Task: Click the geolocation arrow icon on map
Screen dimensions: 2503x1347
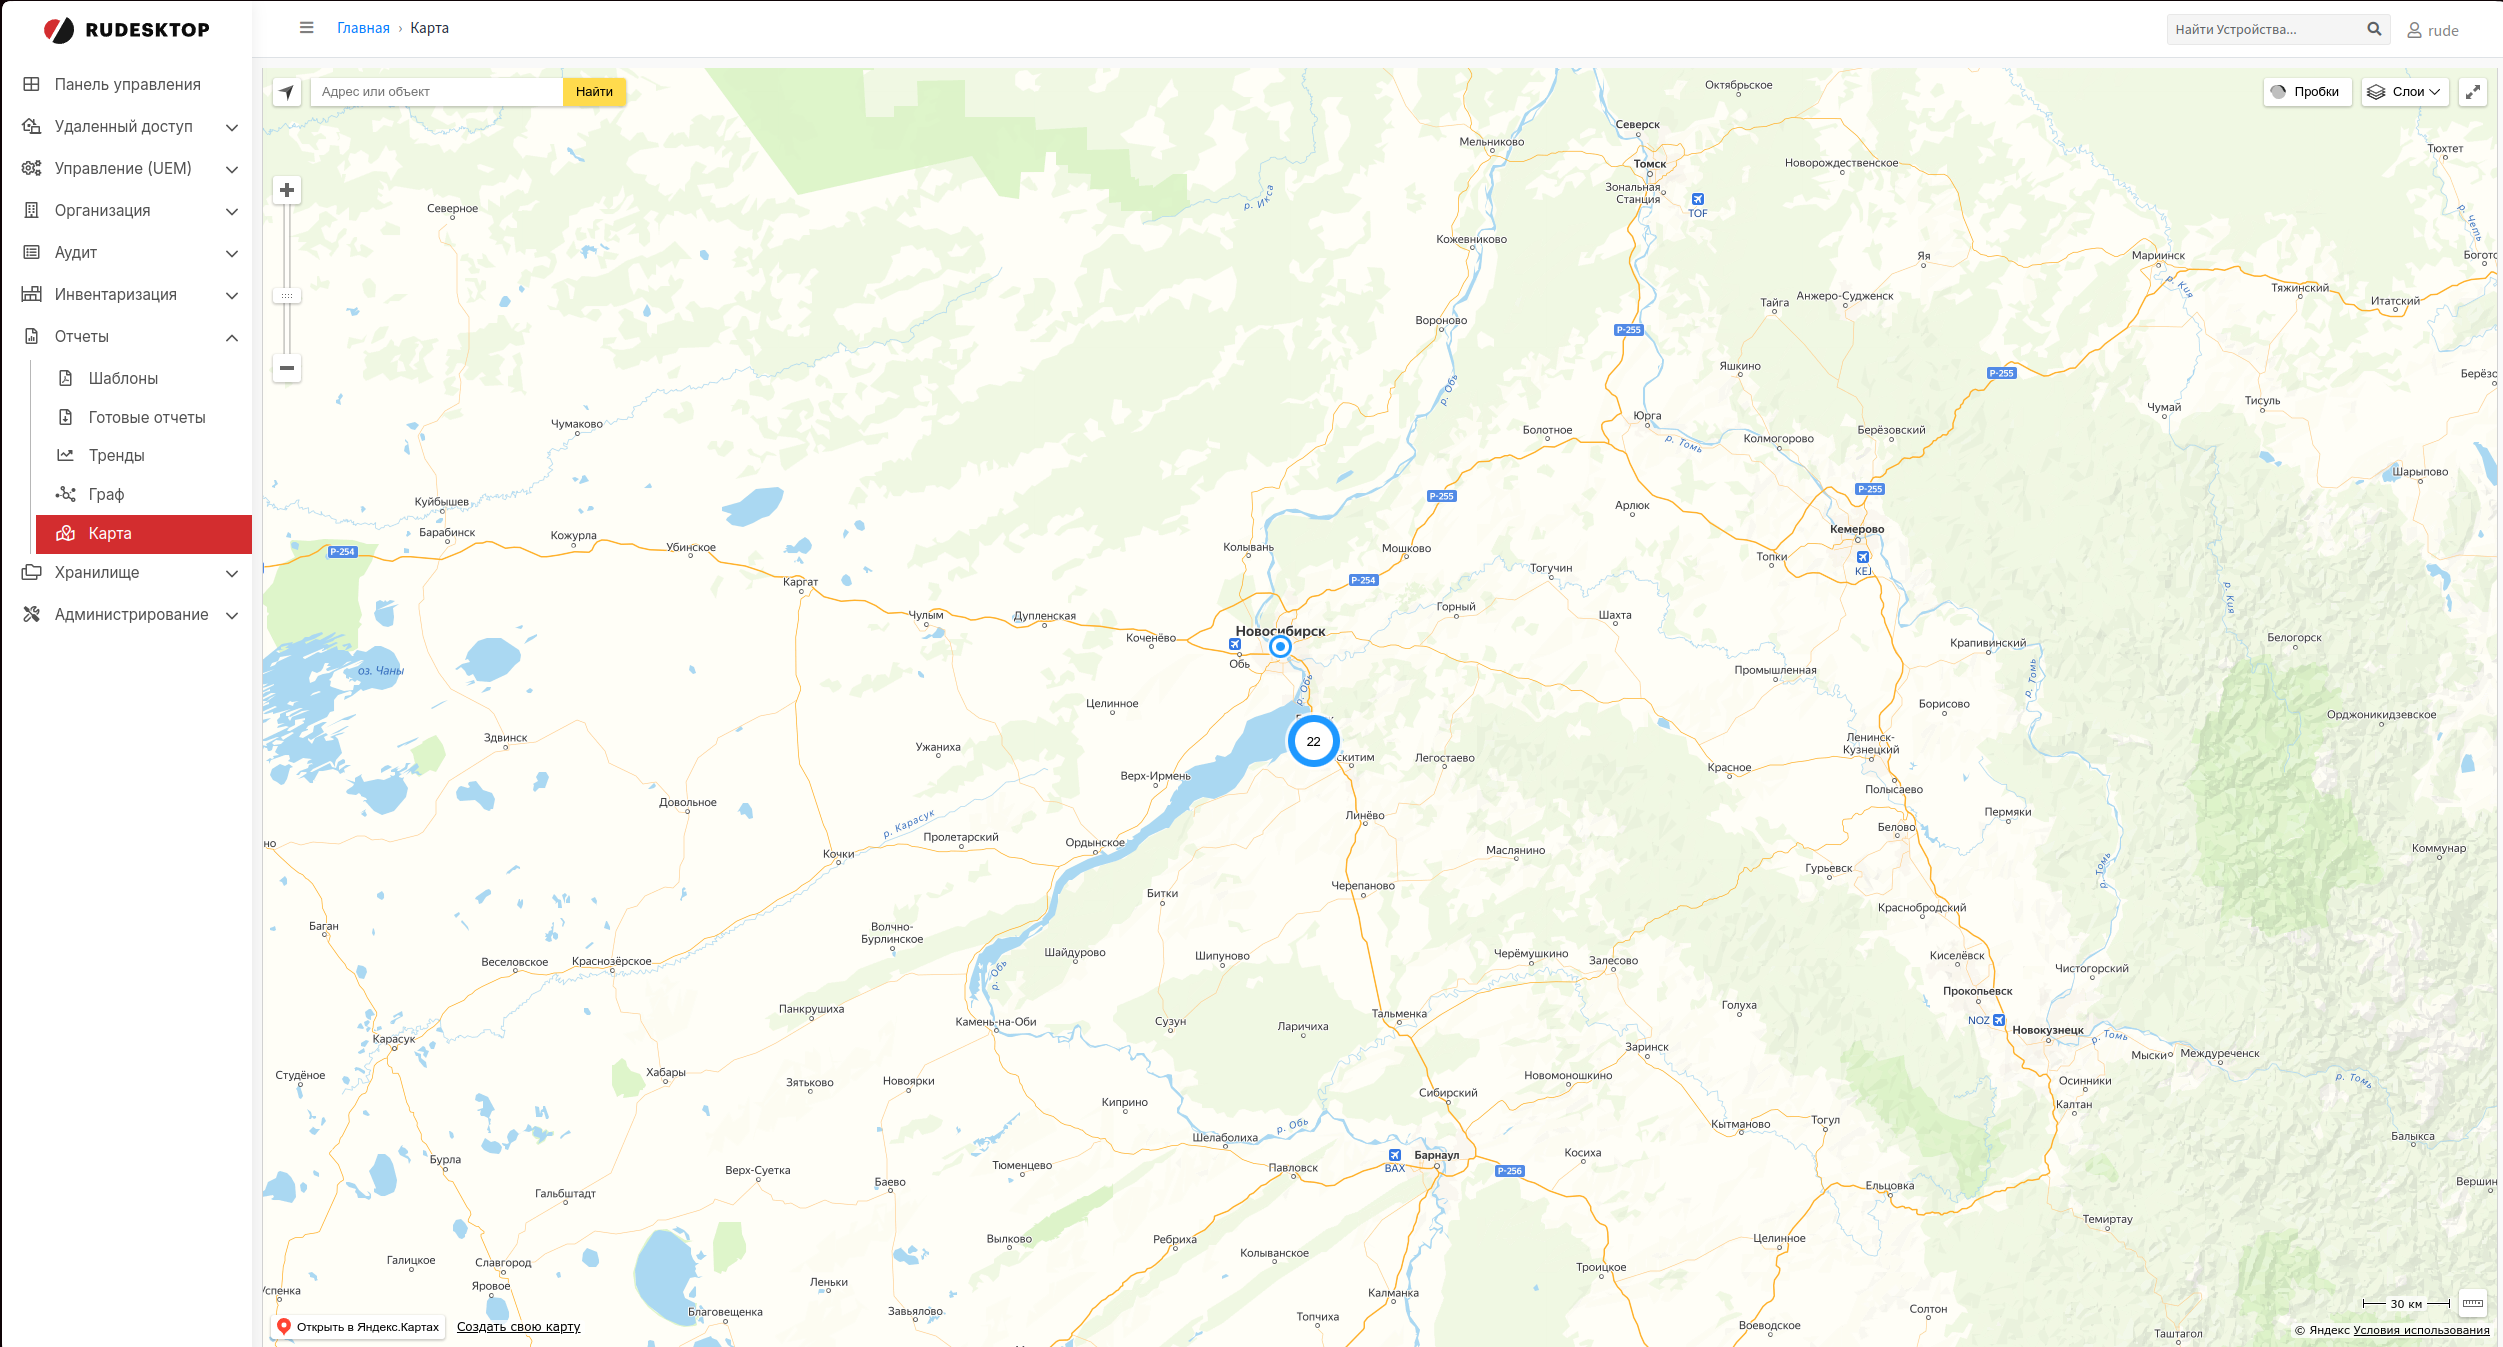Action: tap(287, 92)
